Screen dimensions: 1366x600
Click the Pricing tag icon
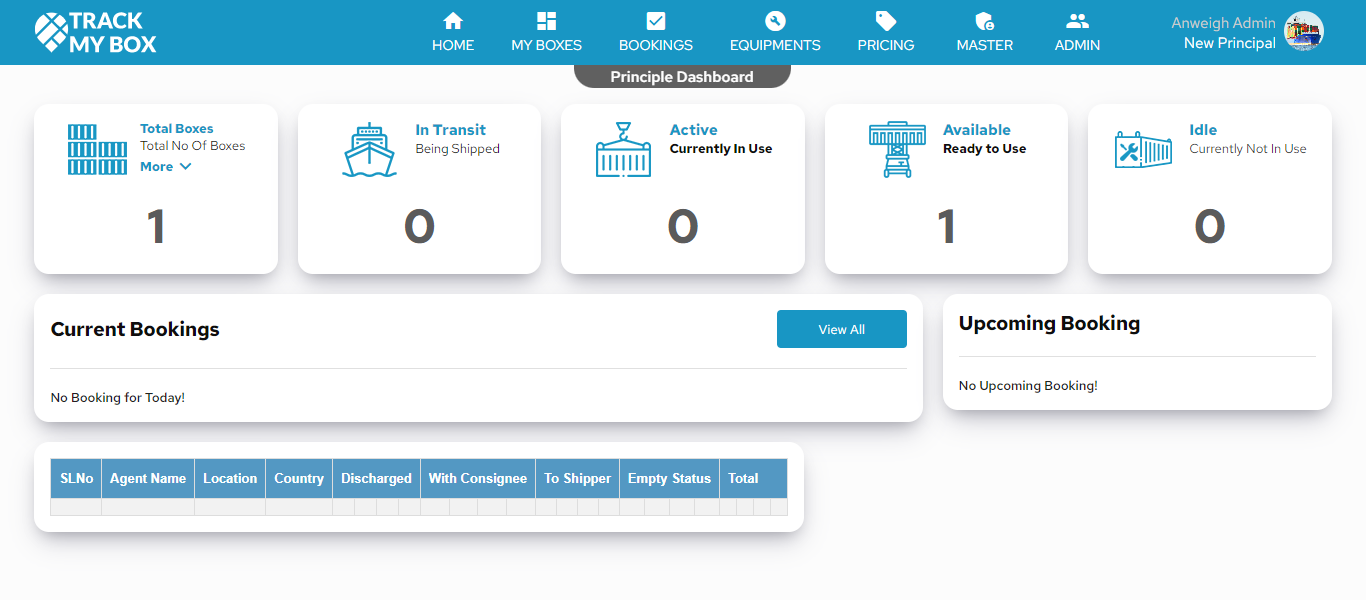pos(886,21)
